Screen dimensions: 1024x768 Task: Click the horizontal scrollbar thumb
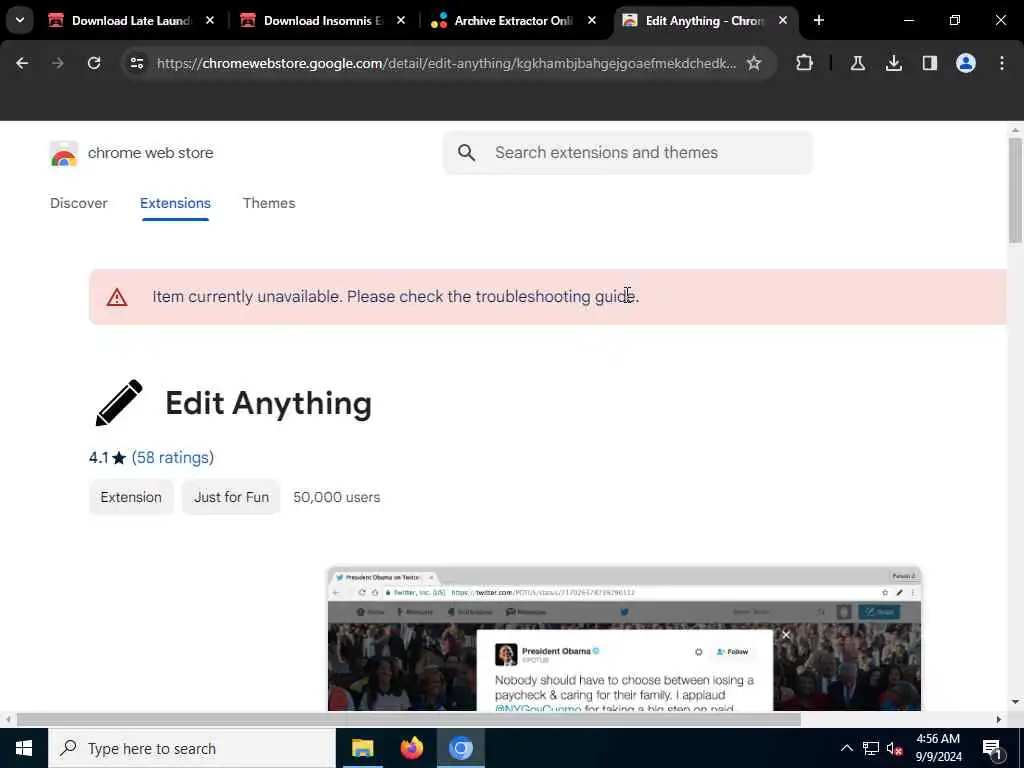tap(409, 720)
